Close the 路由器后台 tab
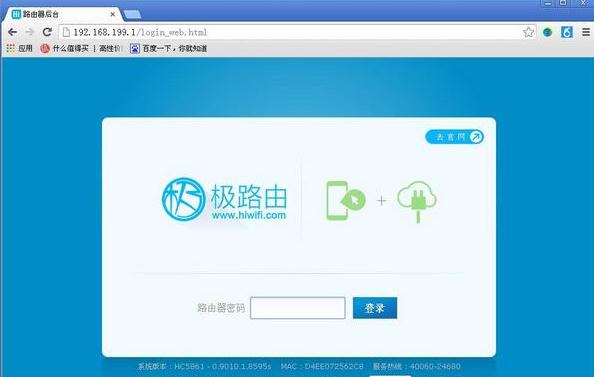The width and height of the screenshot is (594, 377). (x=113, y=14)
